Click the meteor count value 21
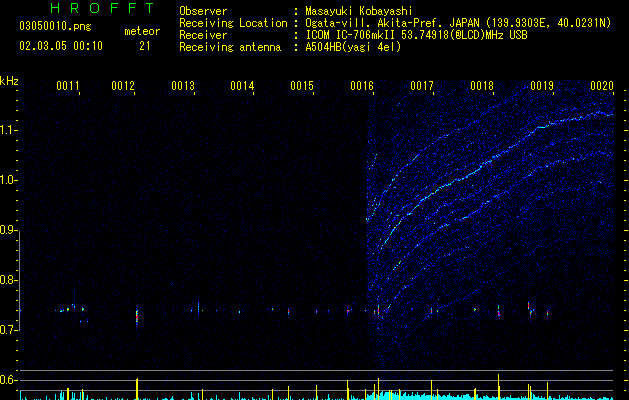This screenshot has width=629, height=400. [x=145, y=46]
